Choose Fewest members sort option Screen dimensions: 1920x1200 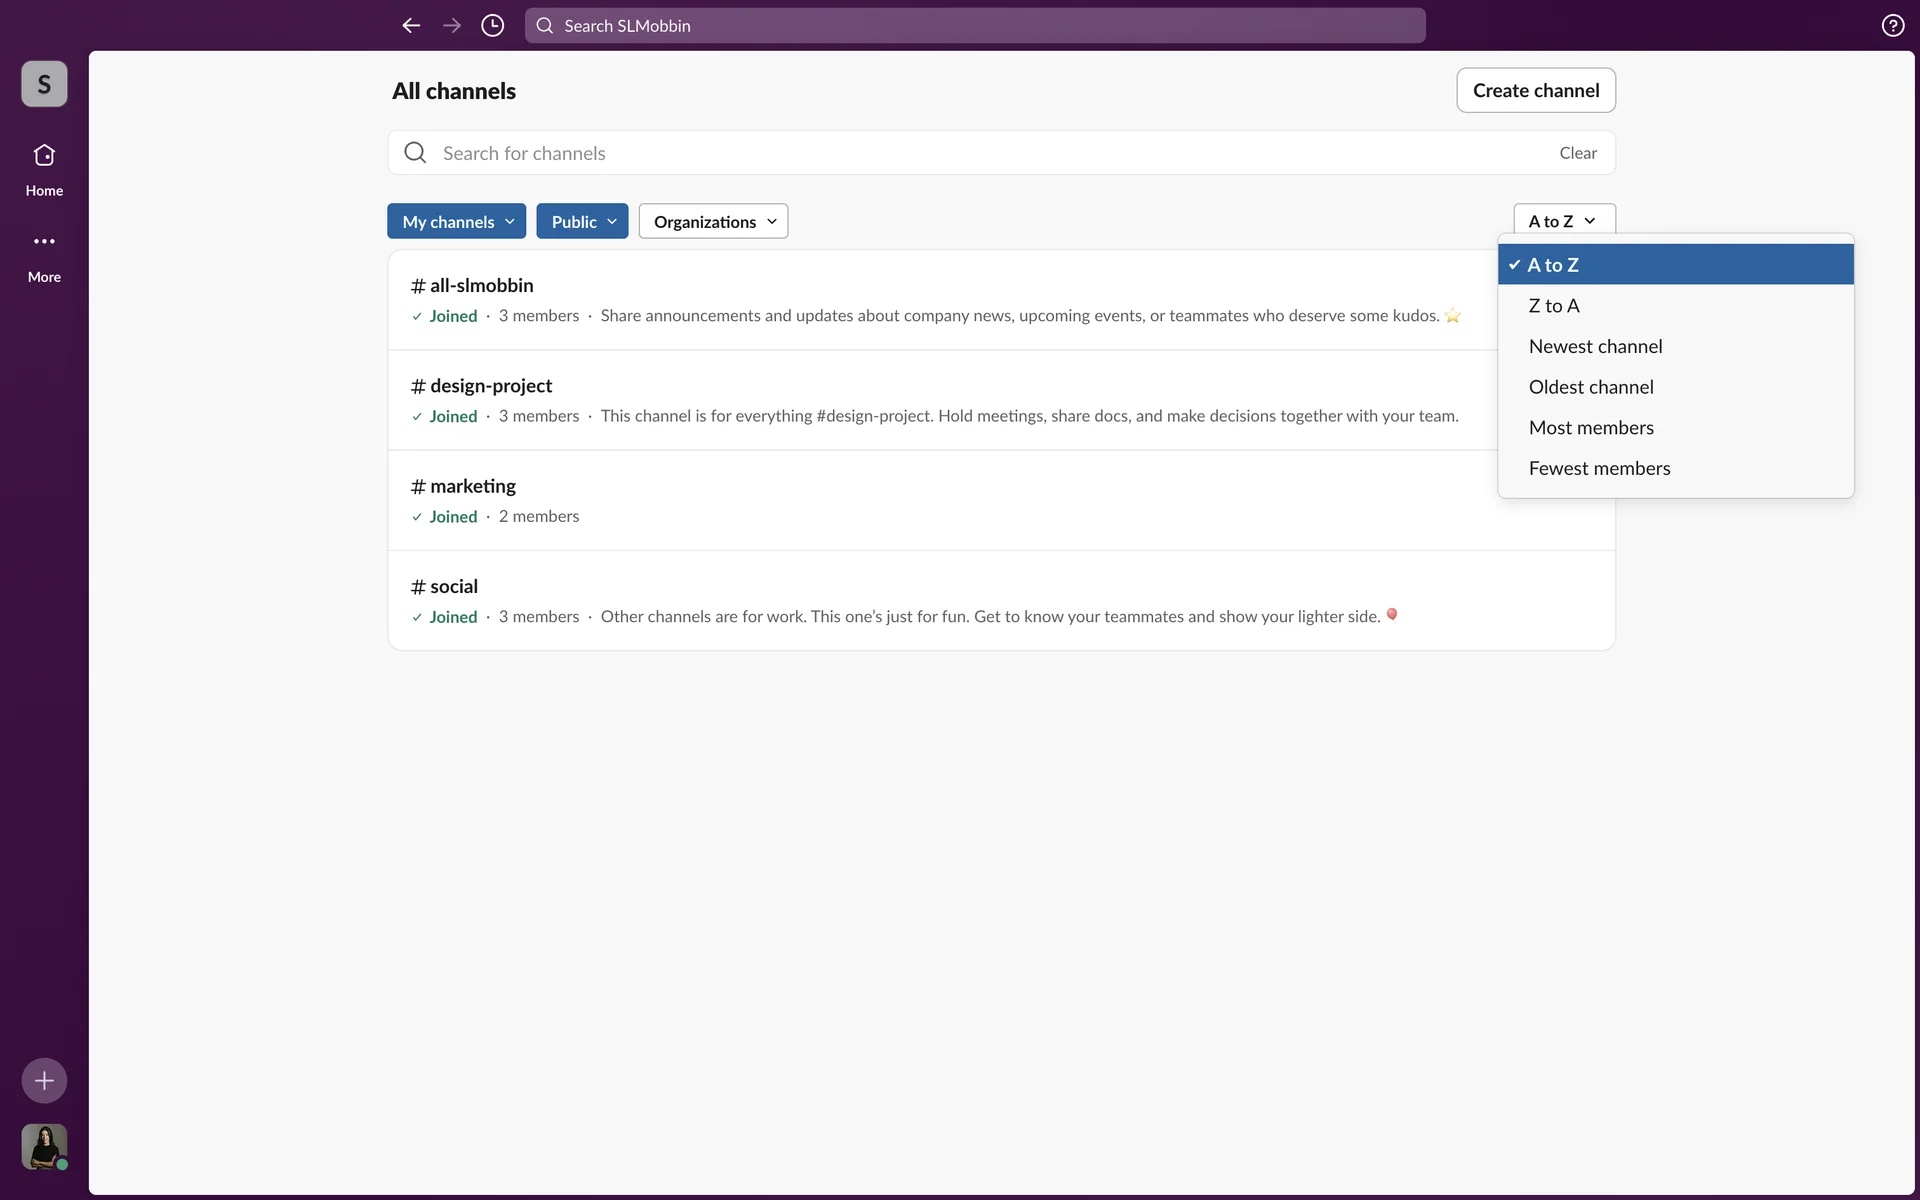[x=1599, y=468]
